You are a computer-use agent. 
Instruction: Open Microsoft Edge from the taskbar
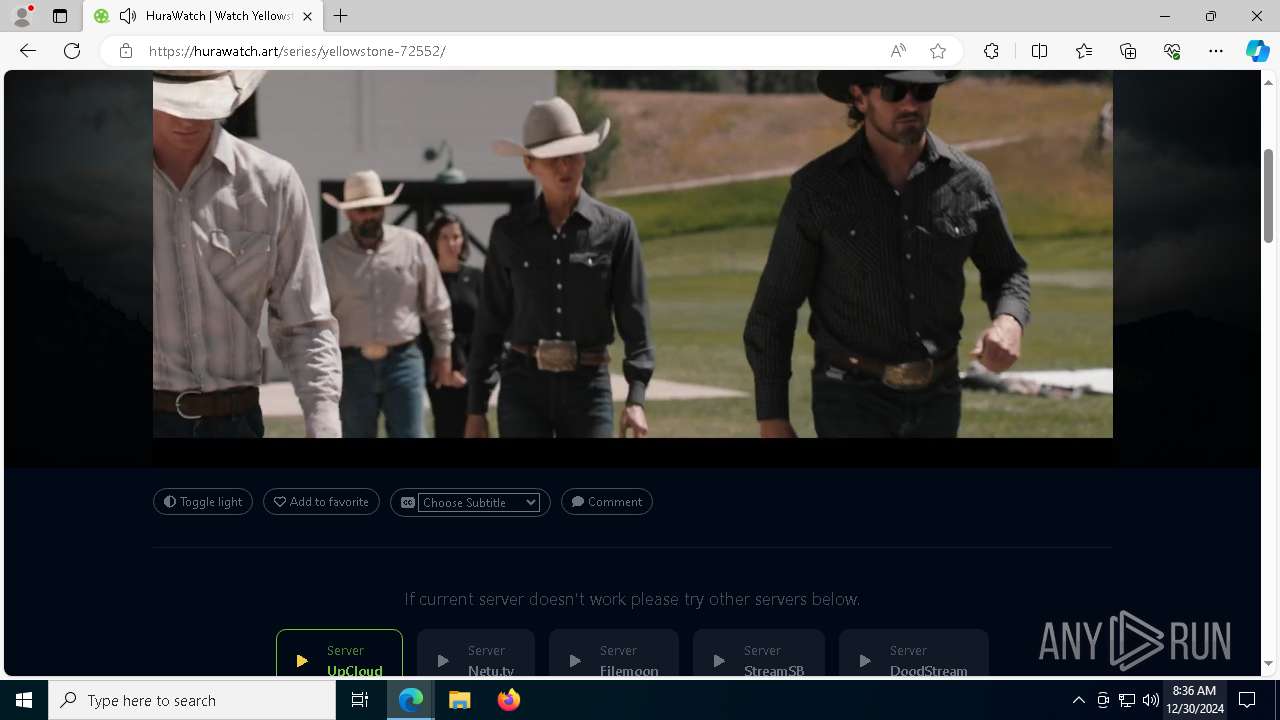coord(411,700)
